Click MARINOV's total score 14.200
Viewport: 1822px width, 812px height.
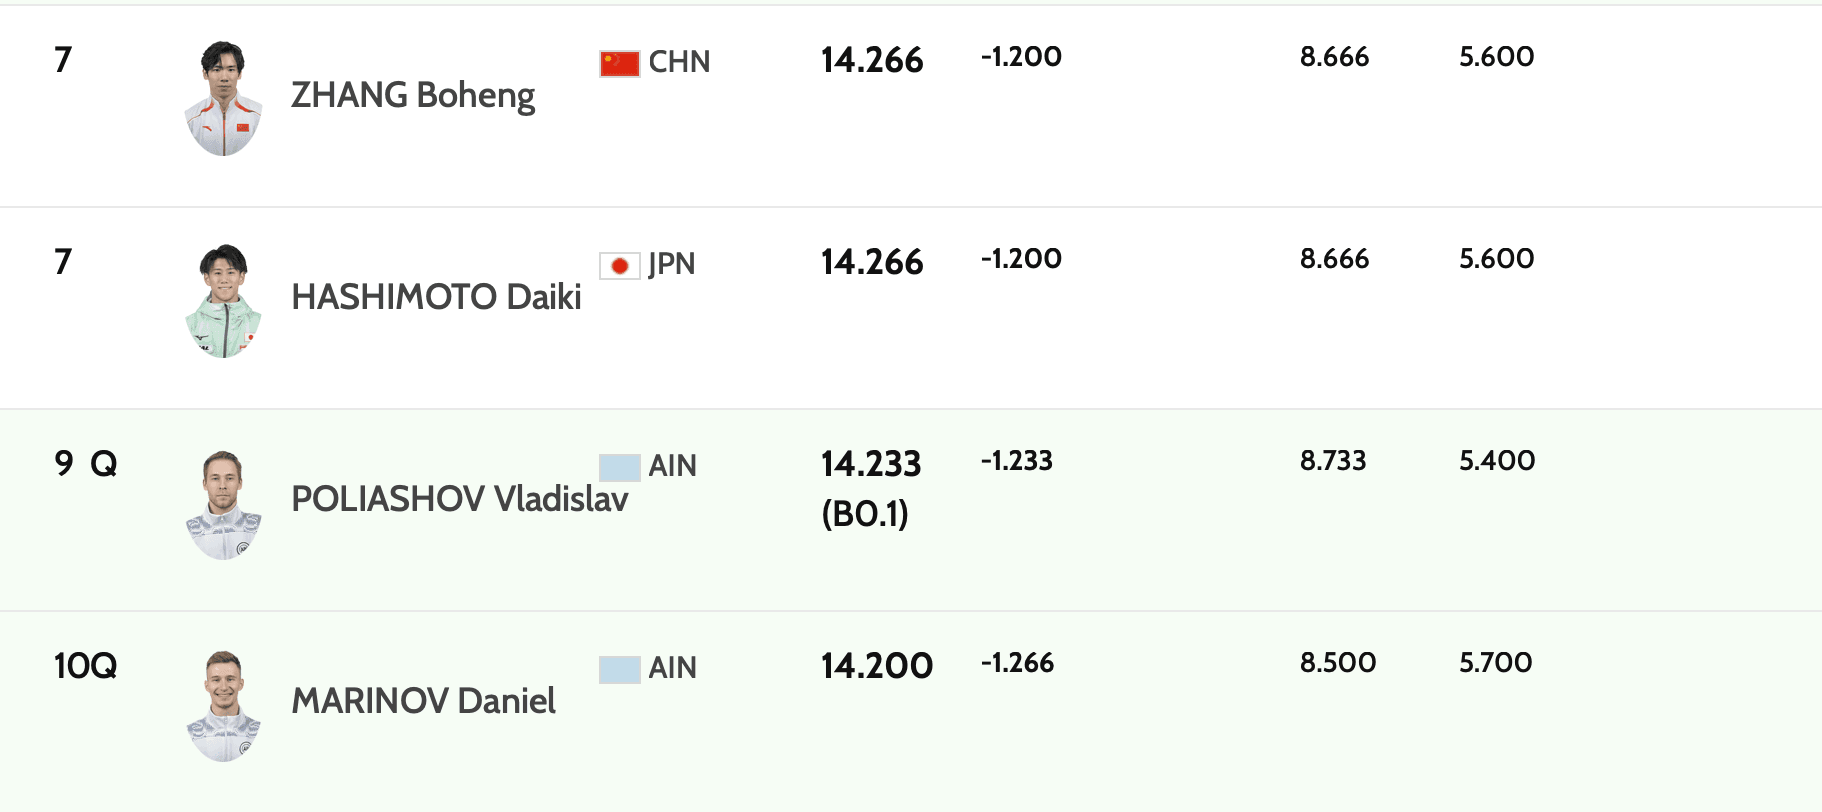pos(876,666)
